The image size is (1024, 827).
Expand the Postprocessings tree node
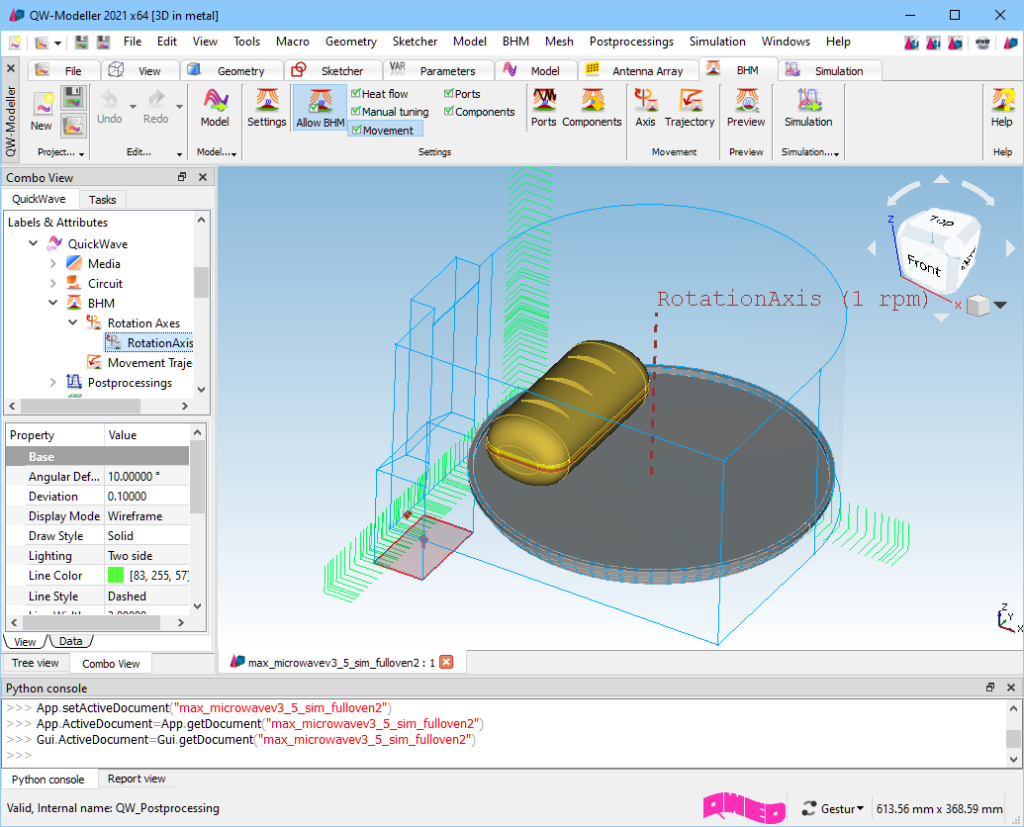53,382
